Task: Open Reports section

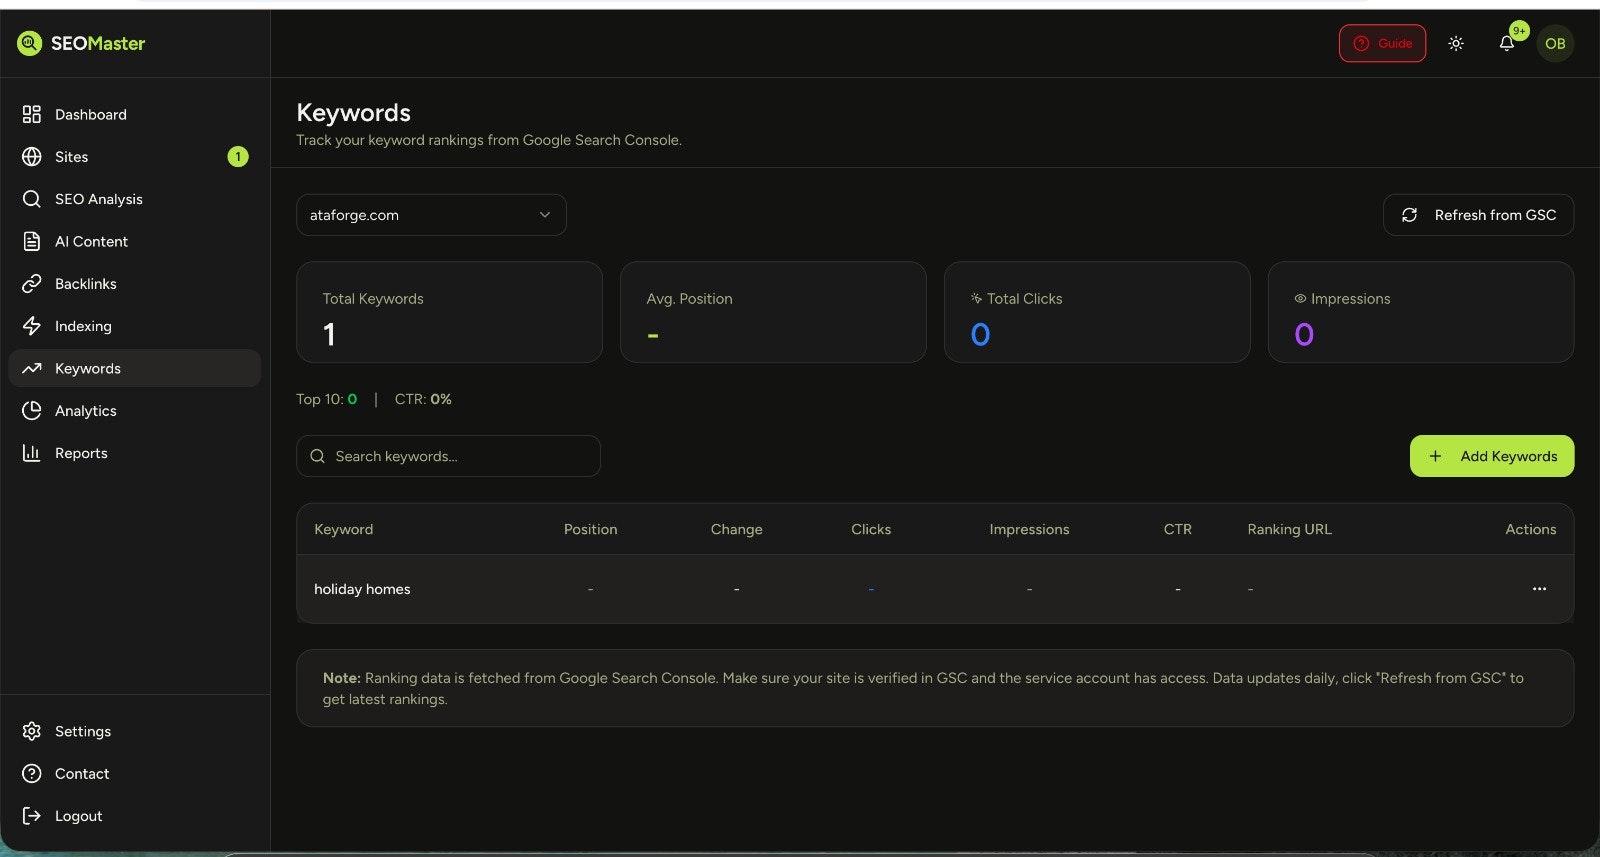Action: 135,453
